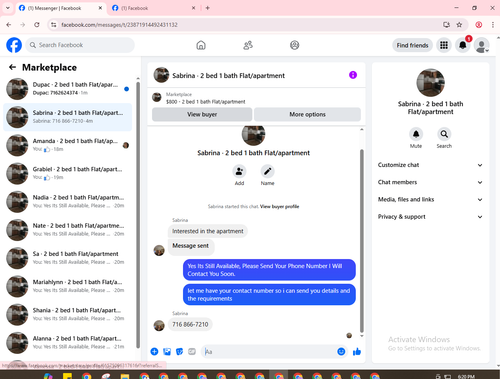This screenshot has width=500, height=379.
Task: Open the Facebook menu grid icon
Action: (x=444, y=45)
